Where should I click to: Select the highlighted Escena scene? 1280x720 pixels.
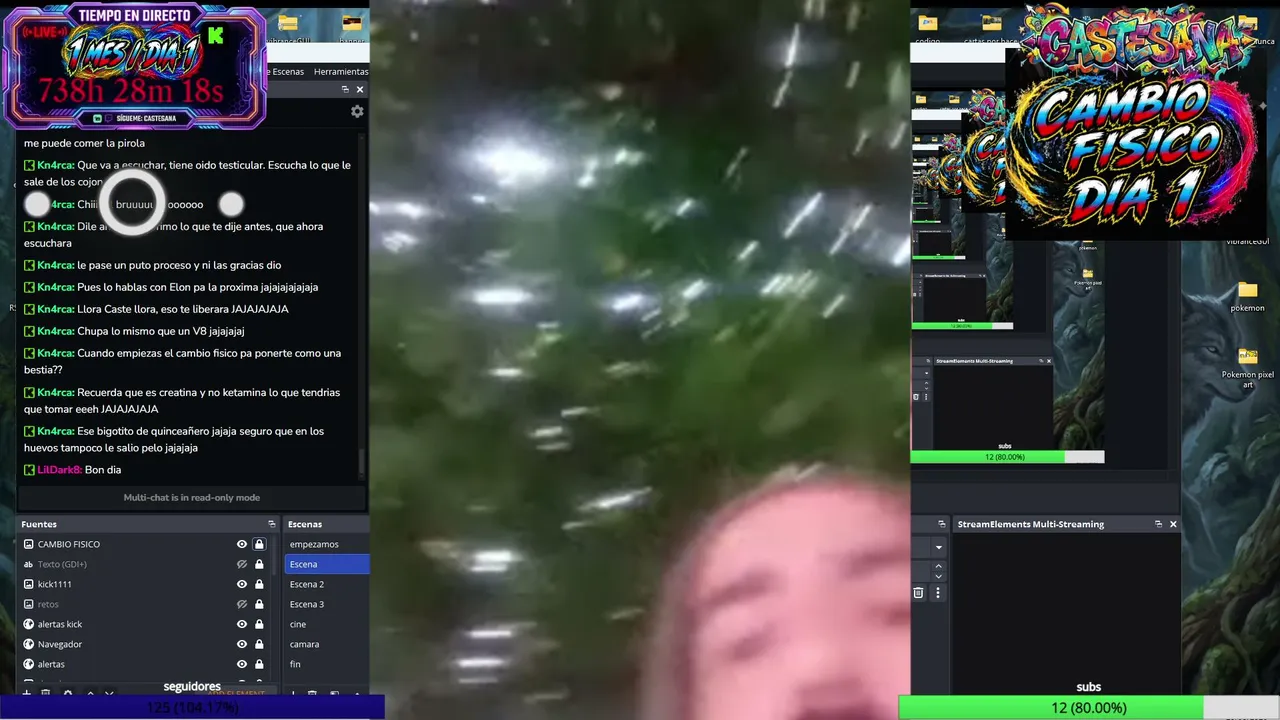[327, 564]
